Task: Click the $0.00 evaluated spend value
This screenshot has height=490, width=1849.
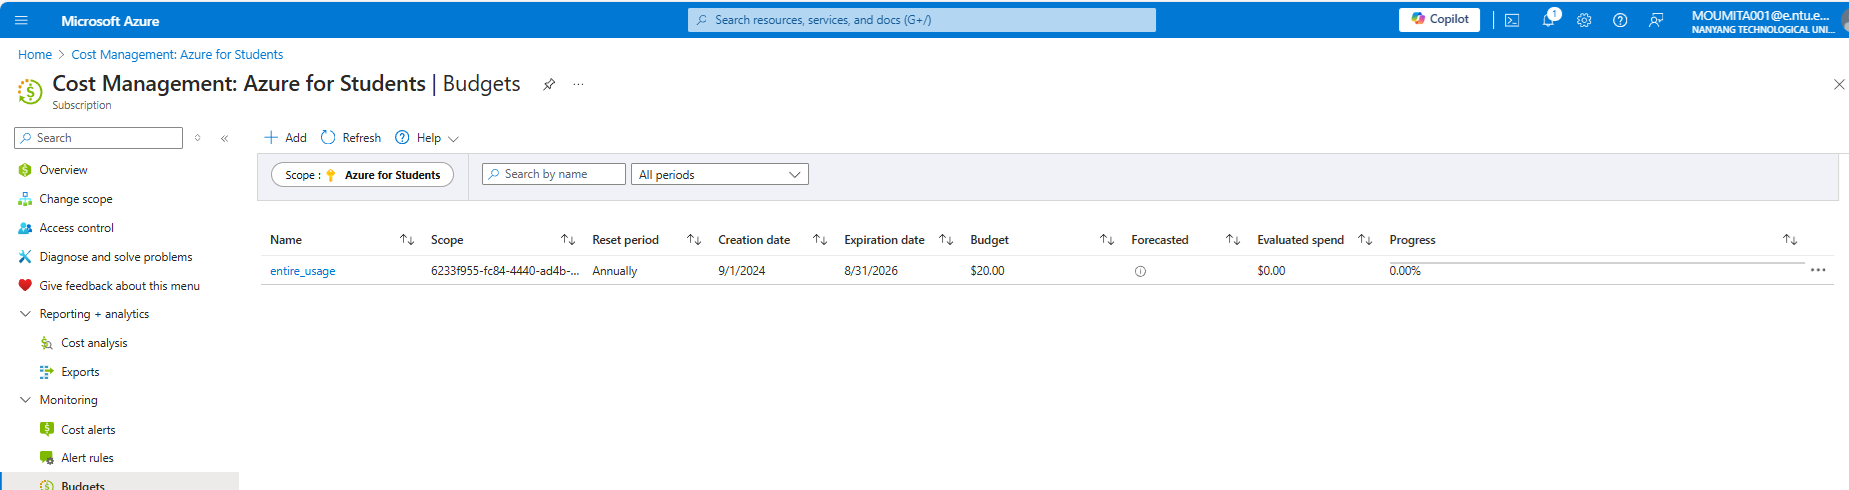Action: (x=1271, y=271)
